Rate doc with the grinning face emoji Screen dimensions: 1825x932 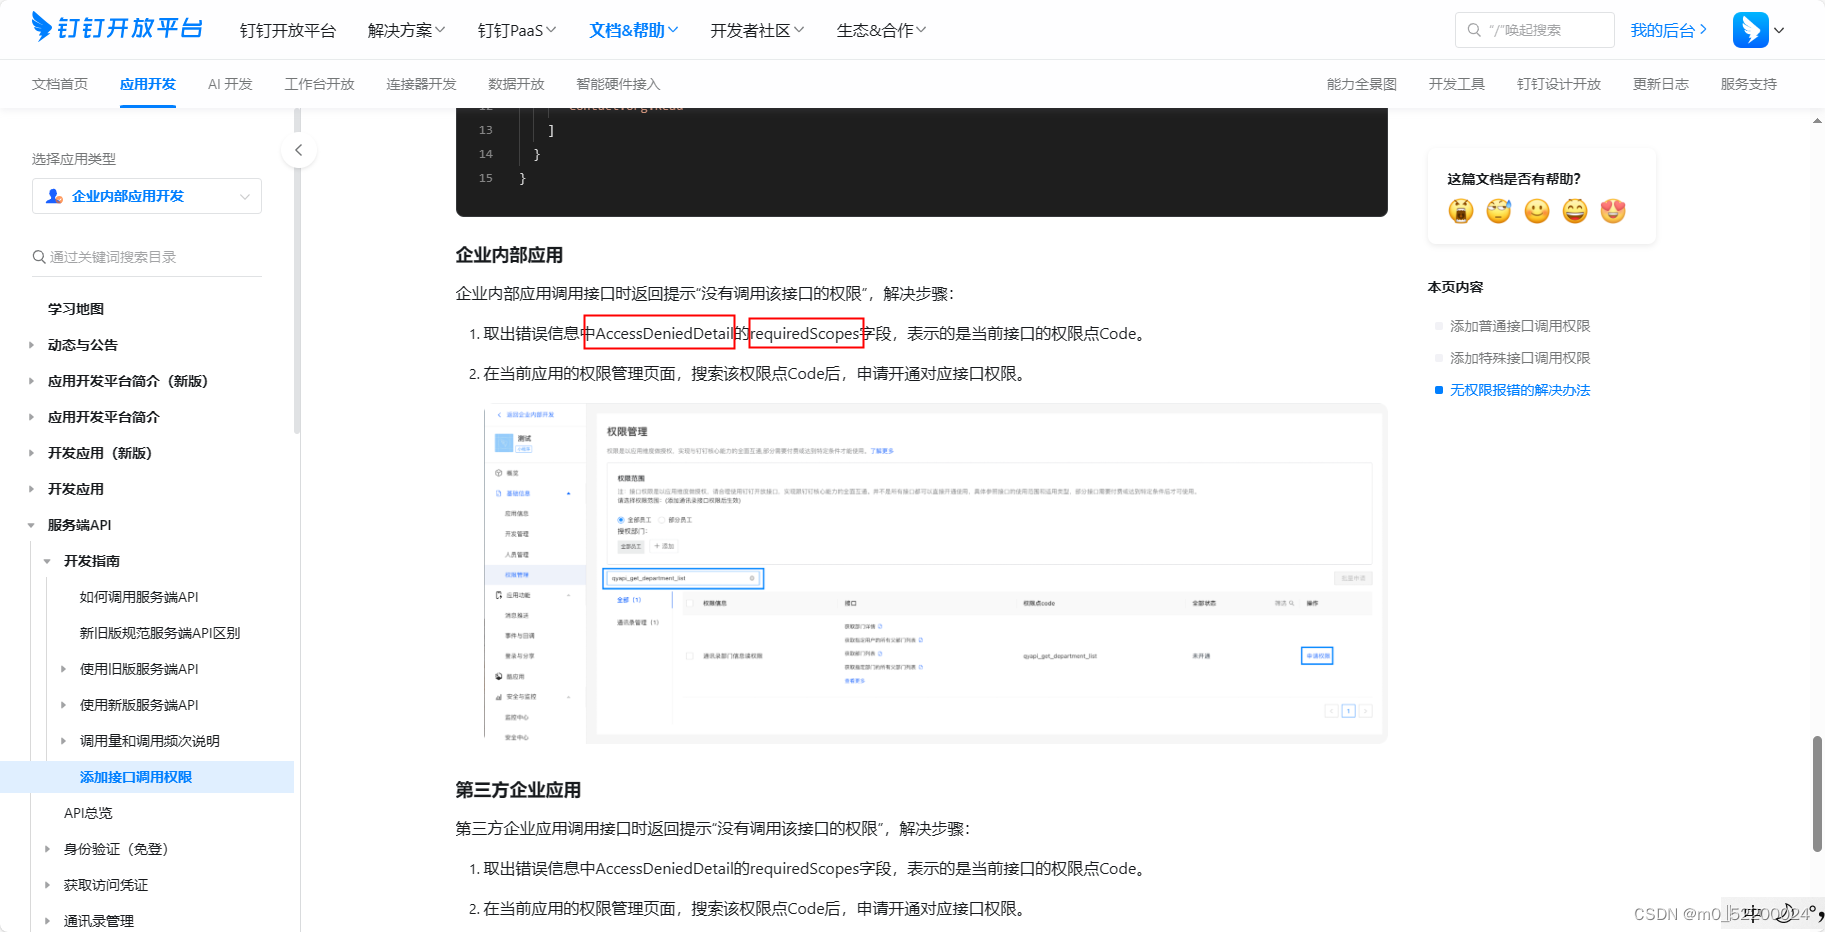1575,211
